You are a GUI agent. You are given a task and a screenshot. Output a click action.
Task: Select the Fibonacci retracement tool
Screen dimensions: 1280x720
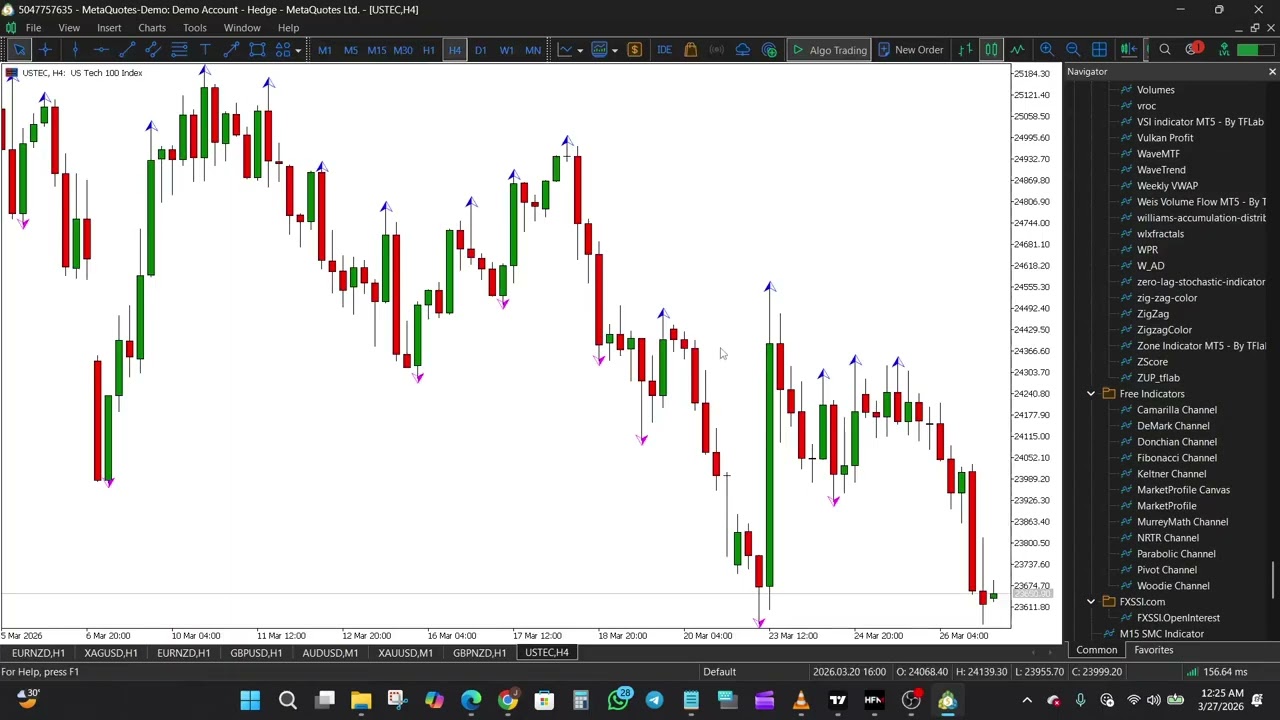pyautogui.click(x=179, y=50)
